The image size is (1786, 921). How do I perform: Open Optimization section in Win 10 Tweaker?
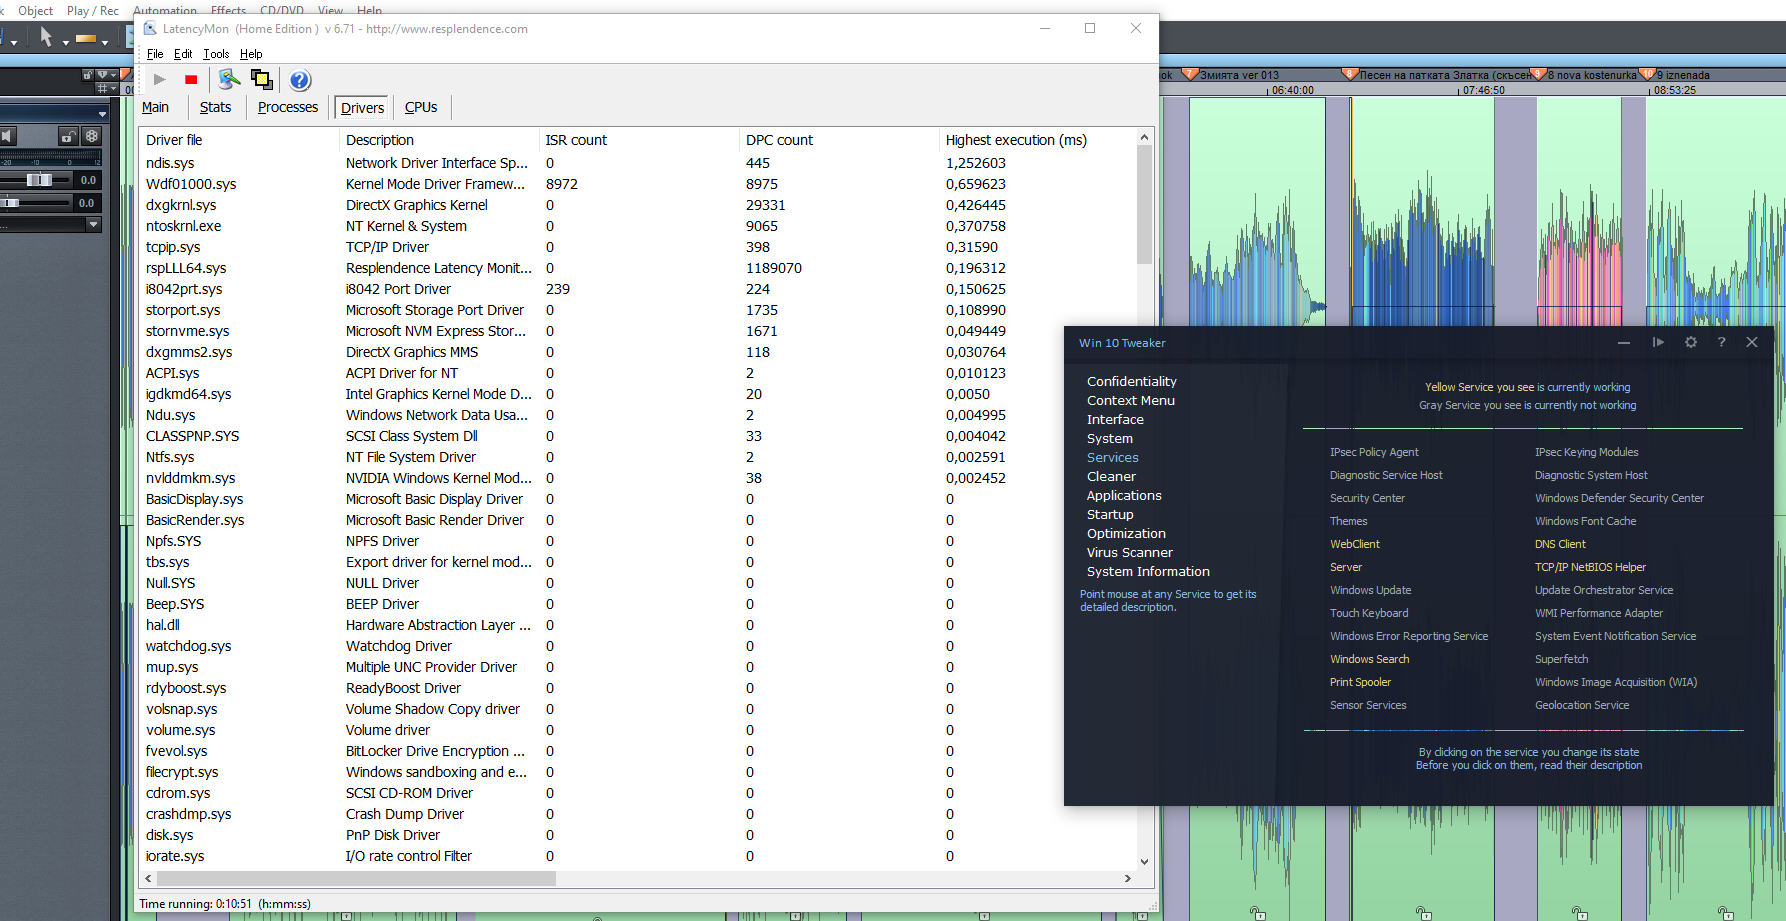[1126, 533]
